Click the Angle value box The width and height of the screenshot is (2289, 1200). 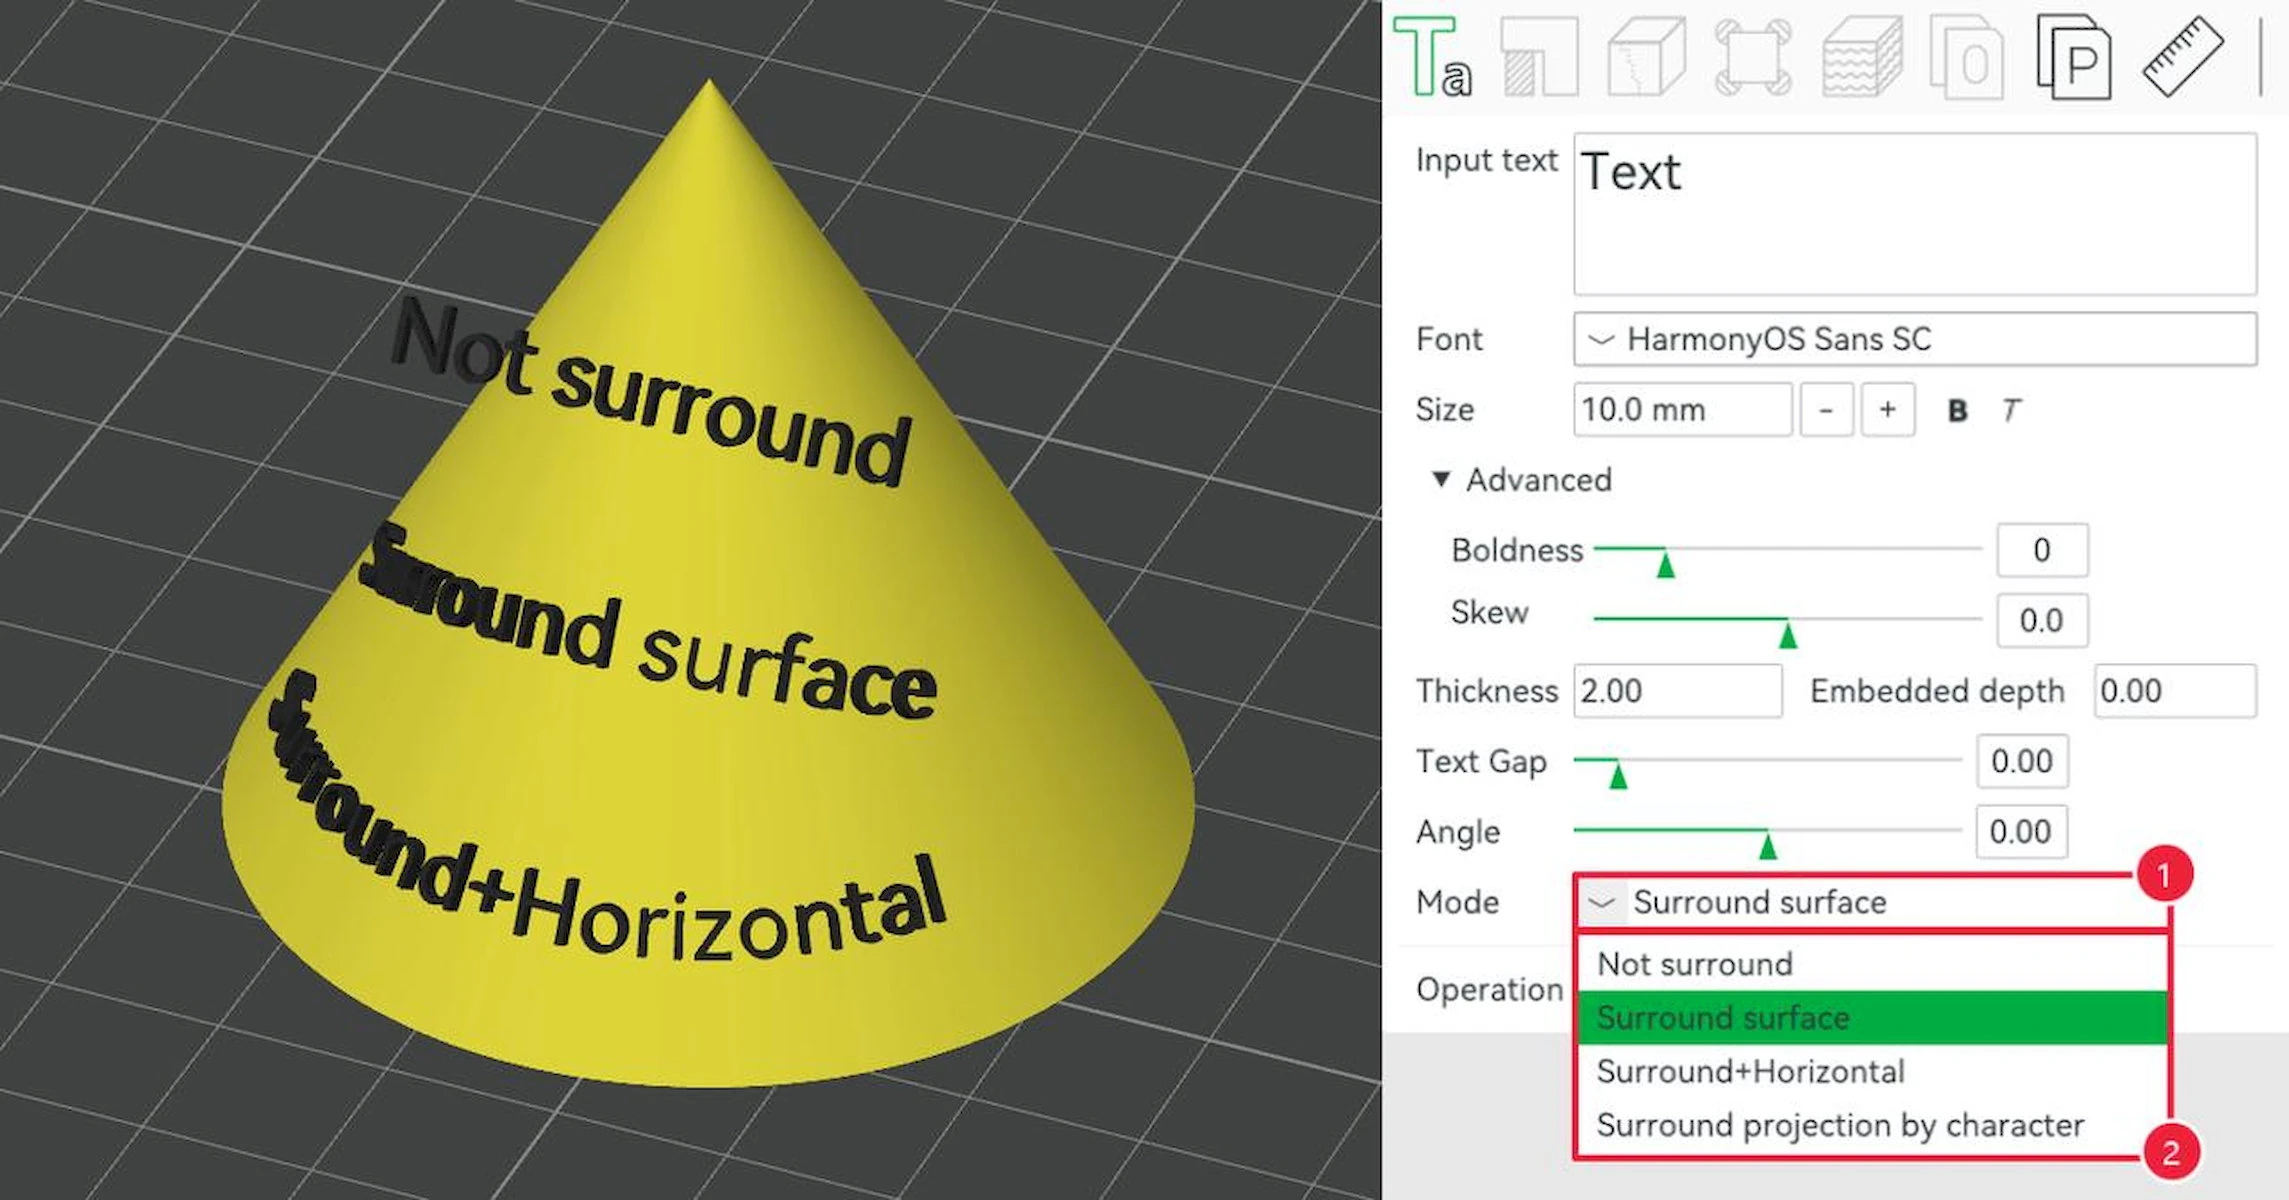click(x=2022, y=831)
